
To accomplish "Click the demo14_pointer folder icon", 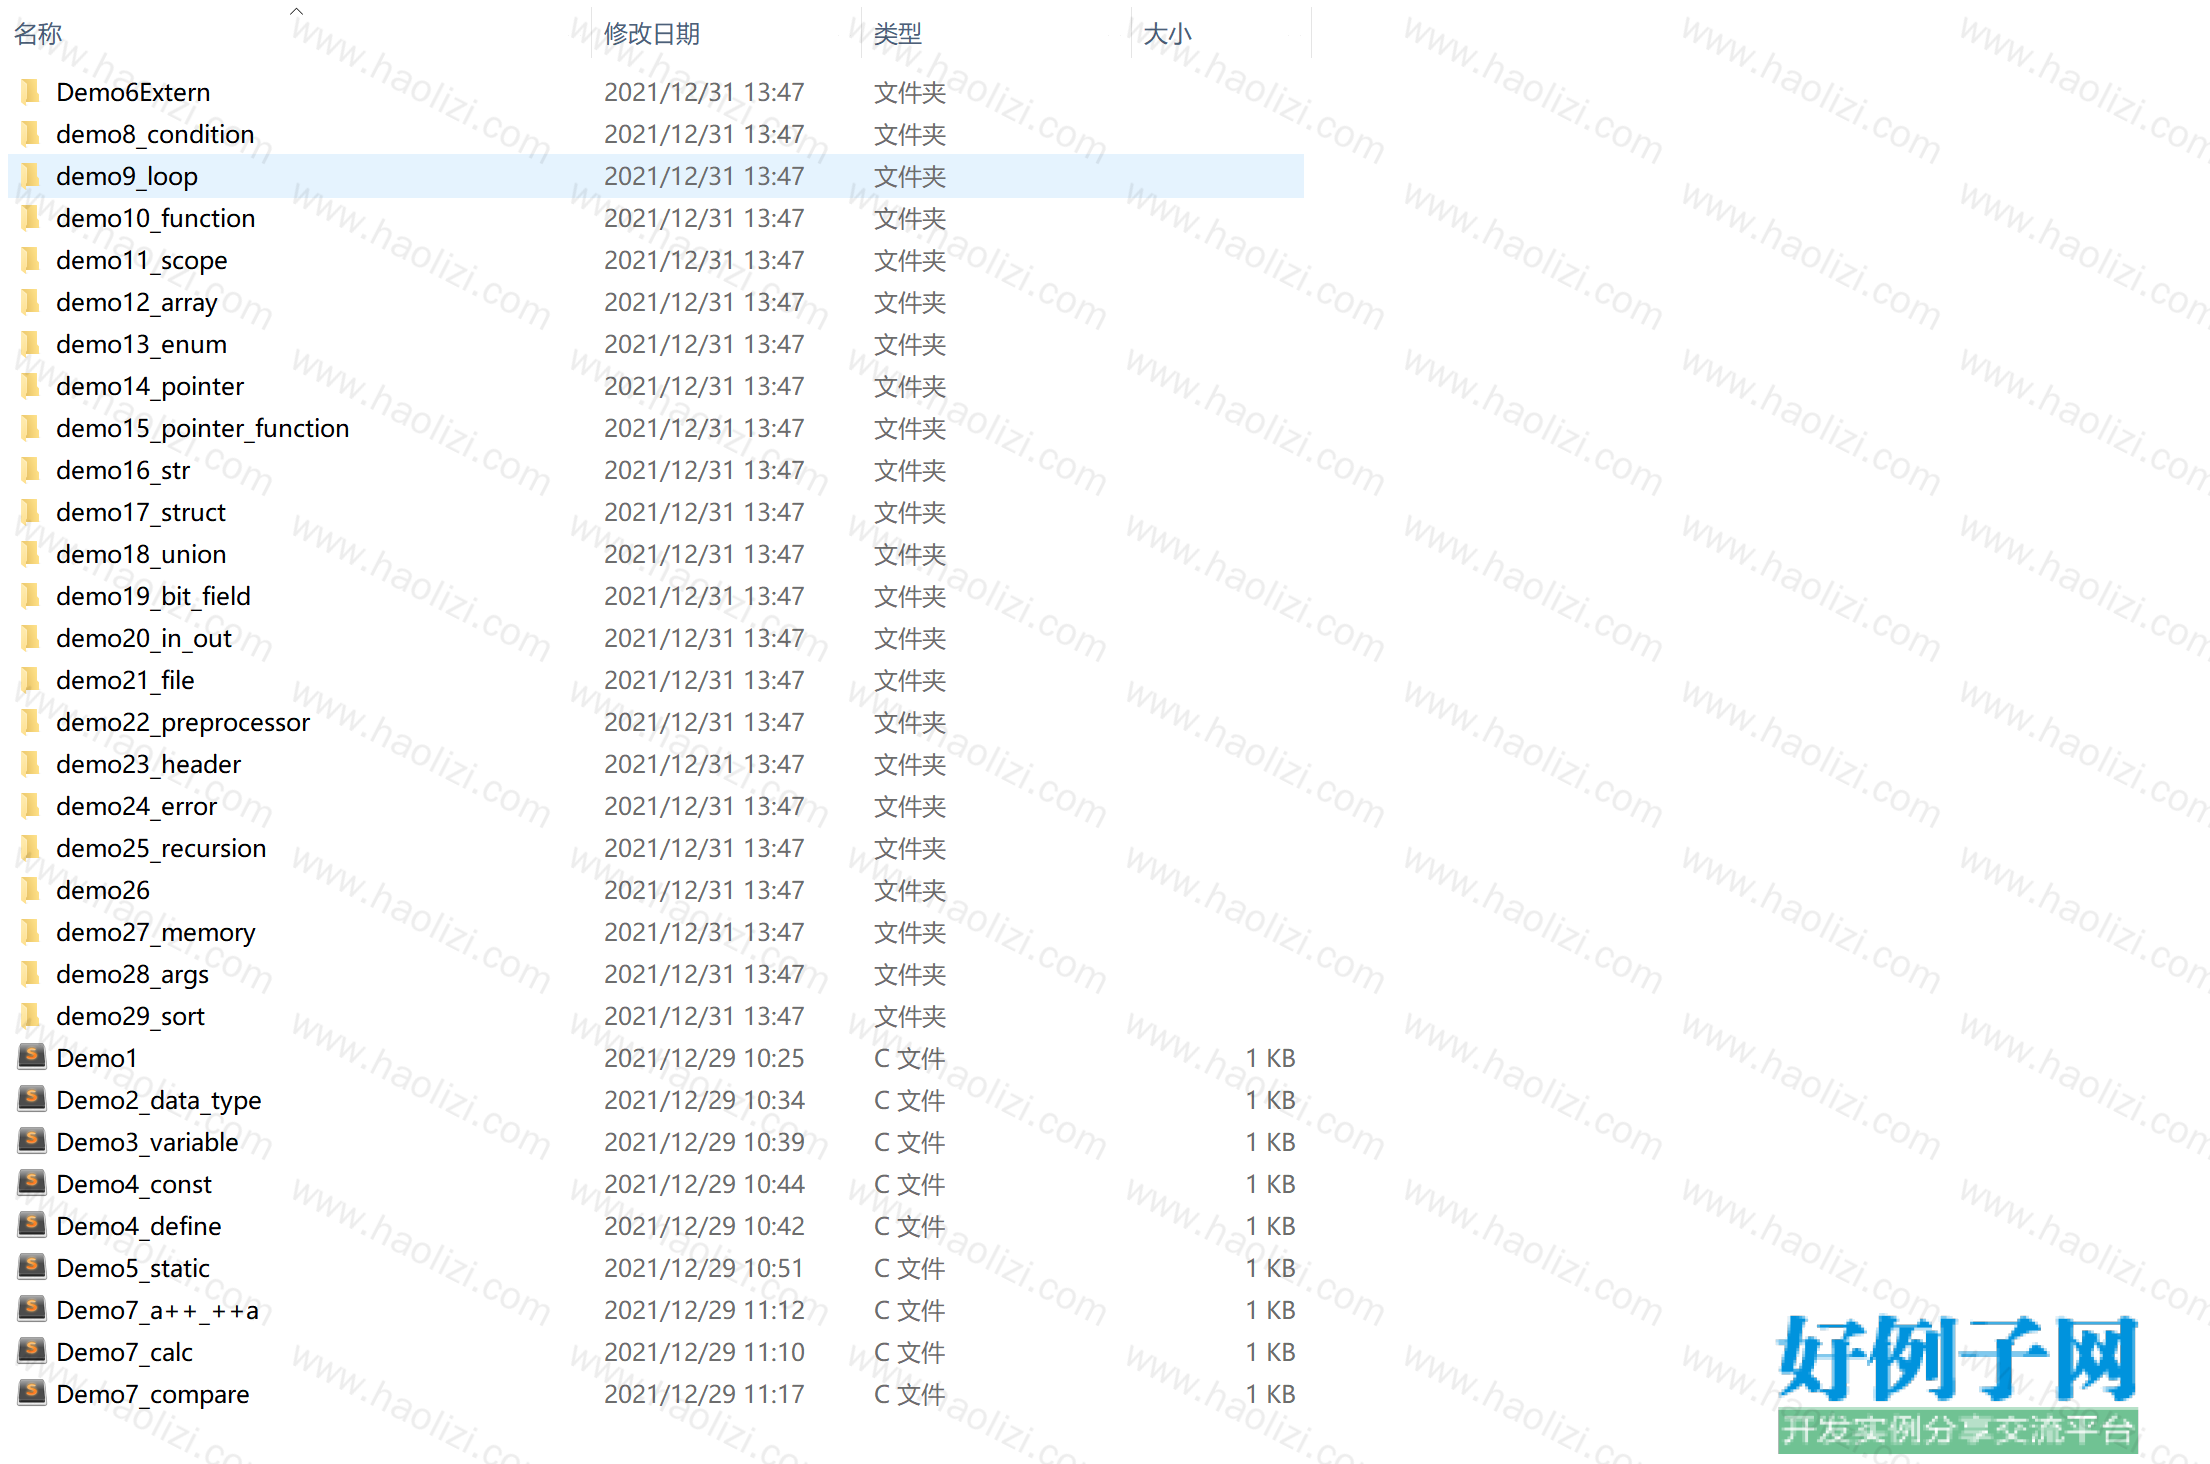I will click(x=31, y=386).
